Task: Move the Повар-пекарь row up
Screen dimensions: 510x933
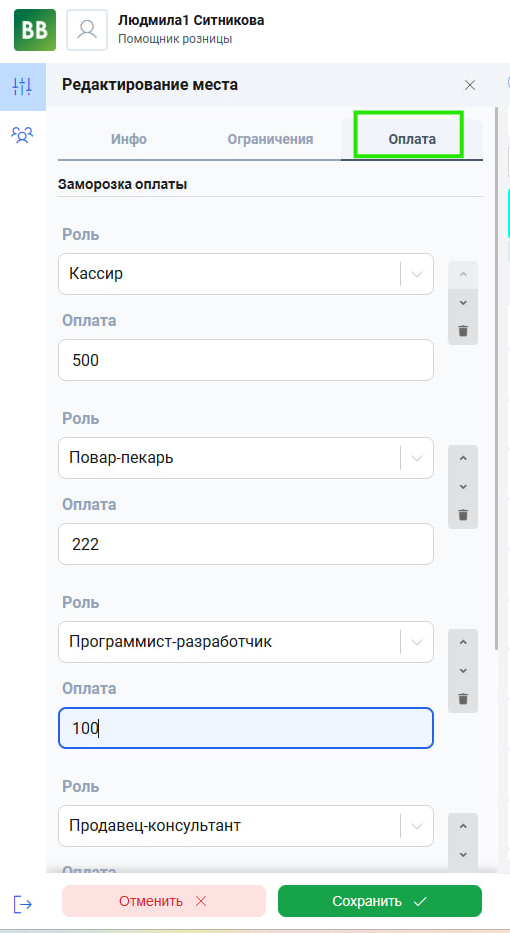Action: point(463,458)
